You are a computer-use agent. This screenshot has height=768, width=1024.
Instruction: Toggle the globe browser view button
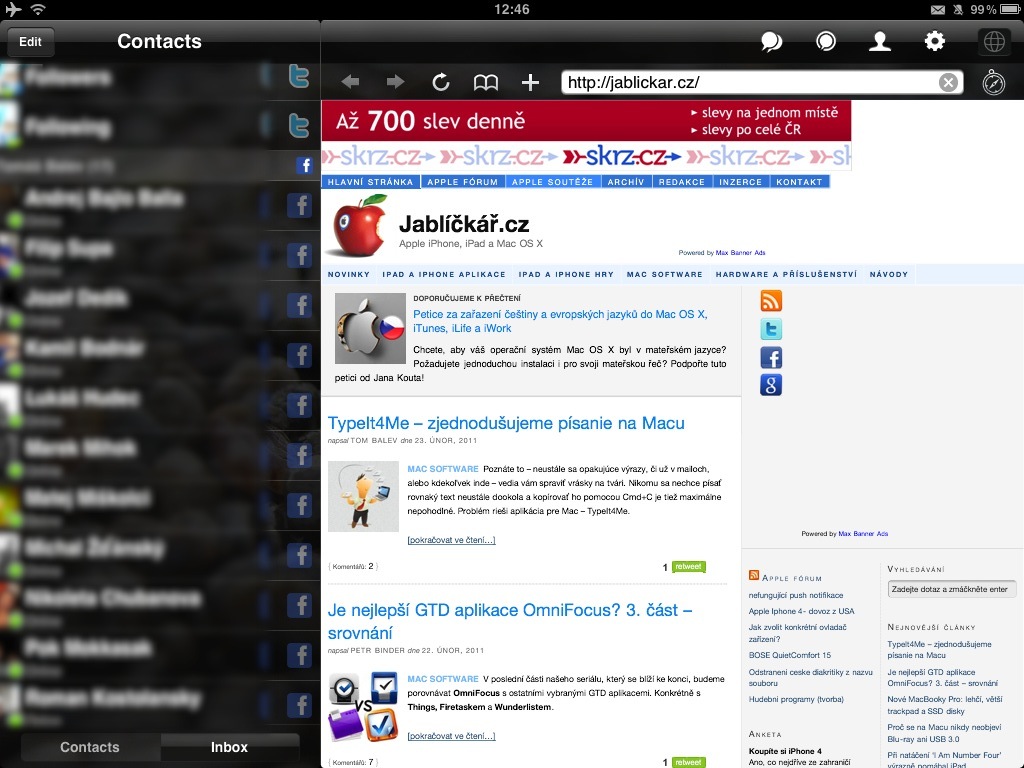point(993,41)
